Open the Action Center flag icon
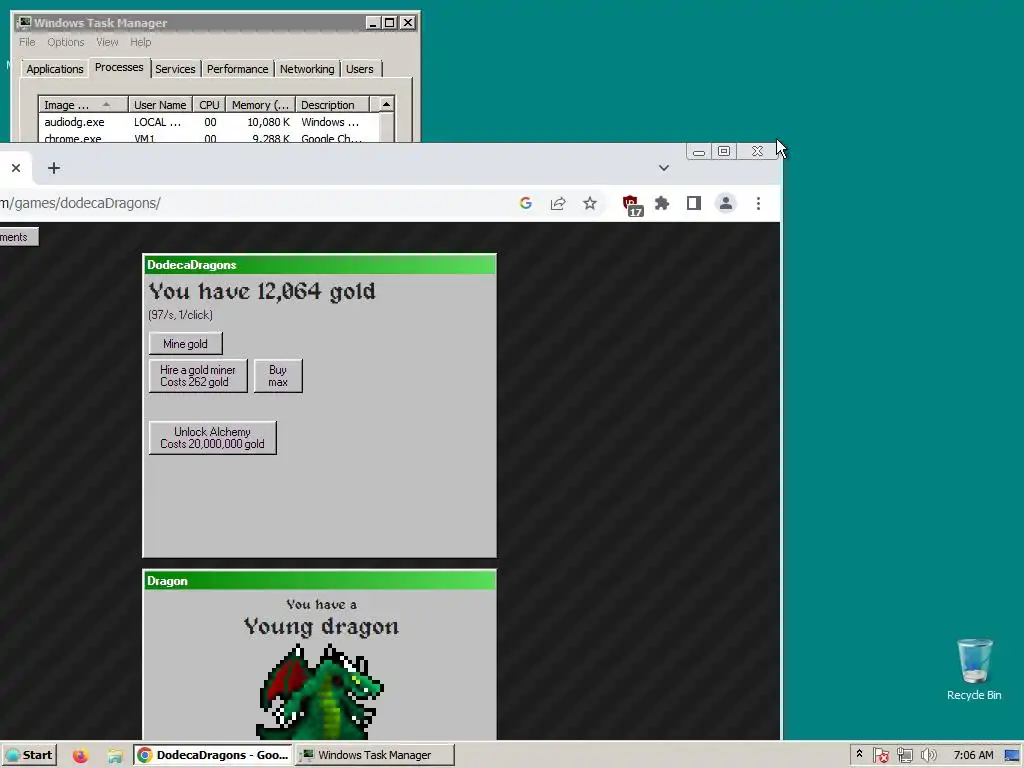This screenshot has width=1024, height=768. (880, 755)
